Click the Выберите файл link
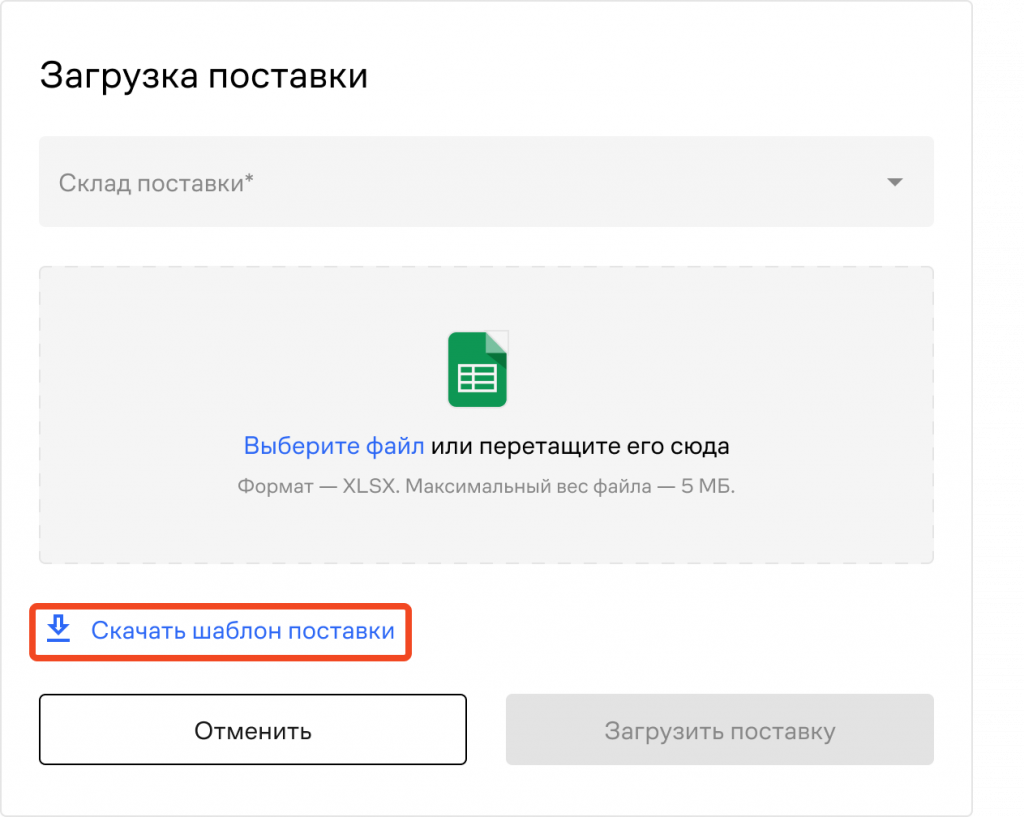 coord(334,446)
